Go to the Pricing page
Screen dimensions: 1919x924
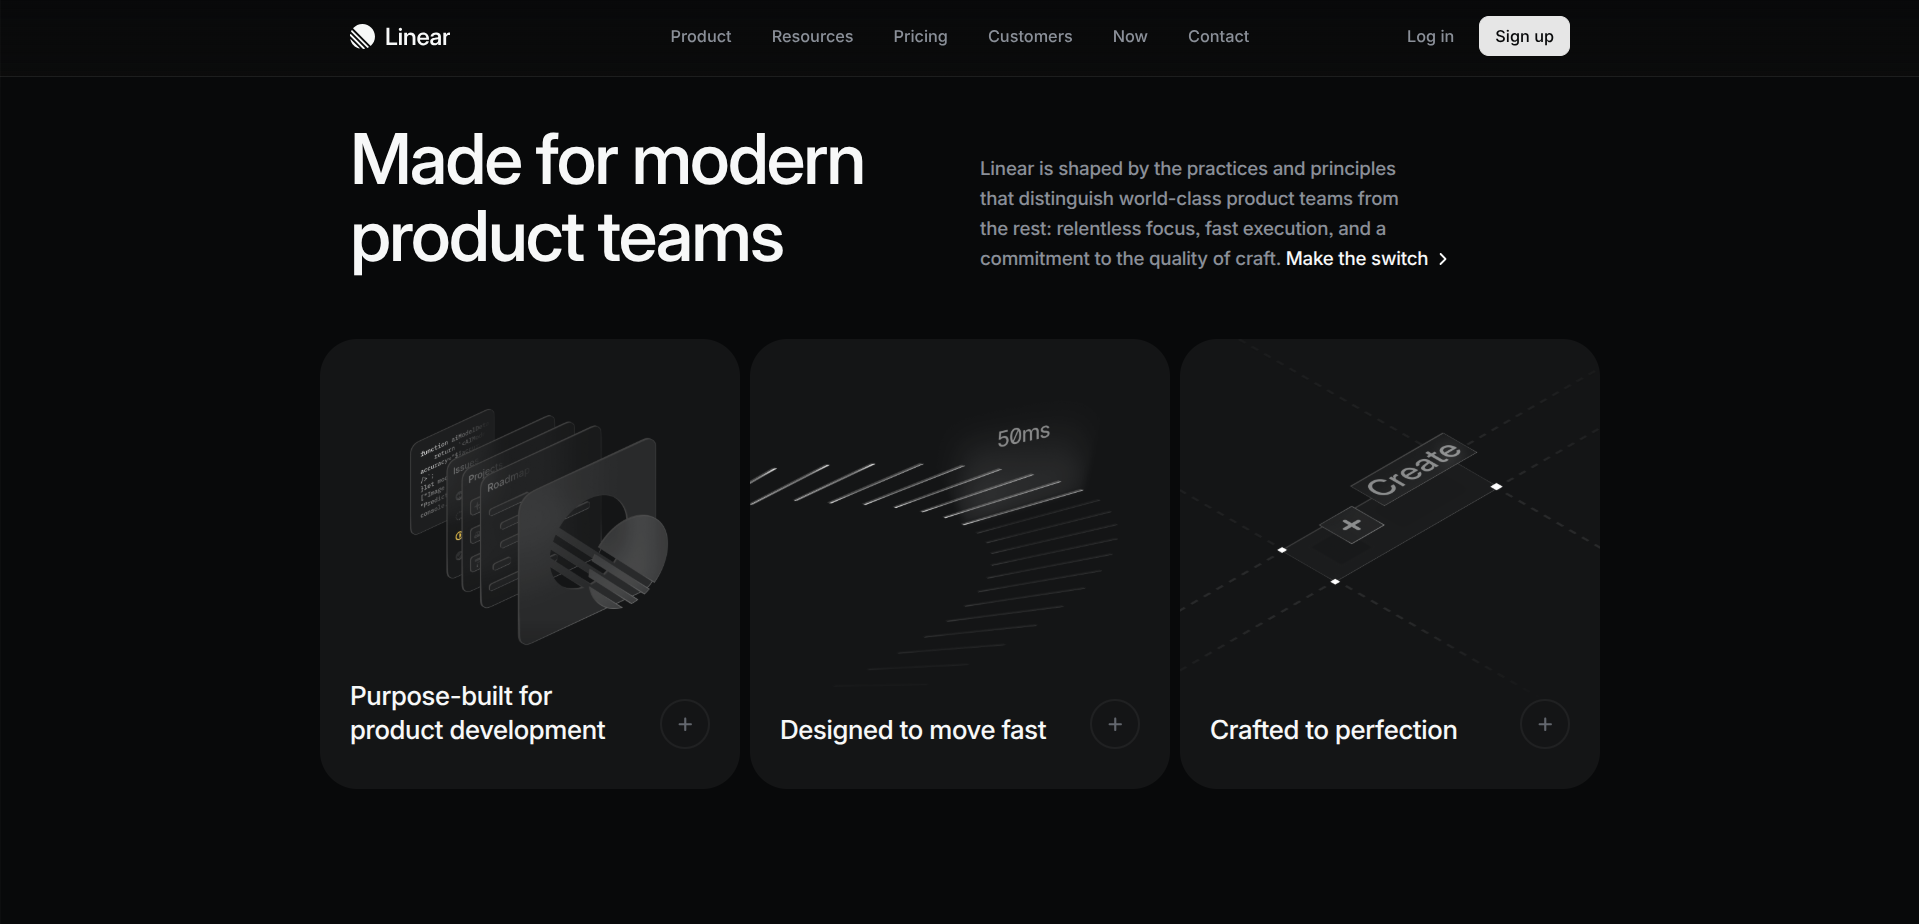920,37
